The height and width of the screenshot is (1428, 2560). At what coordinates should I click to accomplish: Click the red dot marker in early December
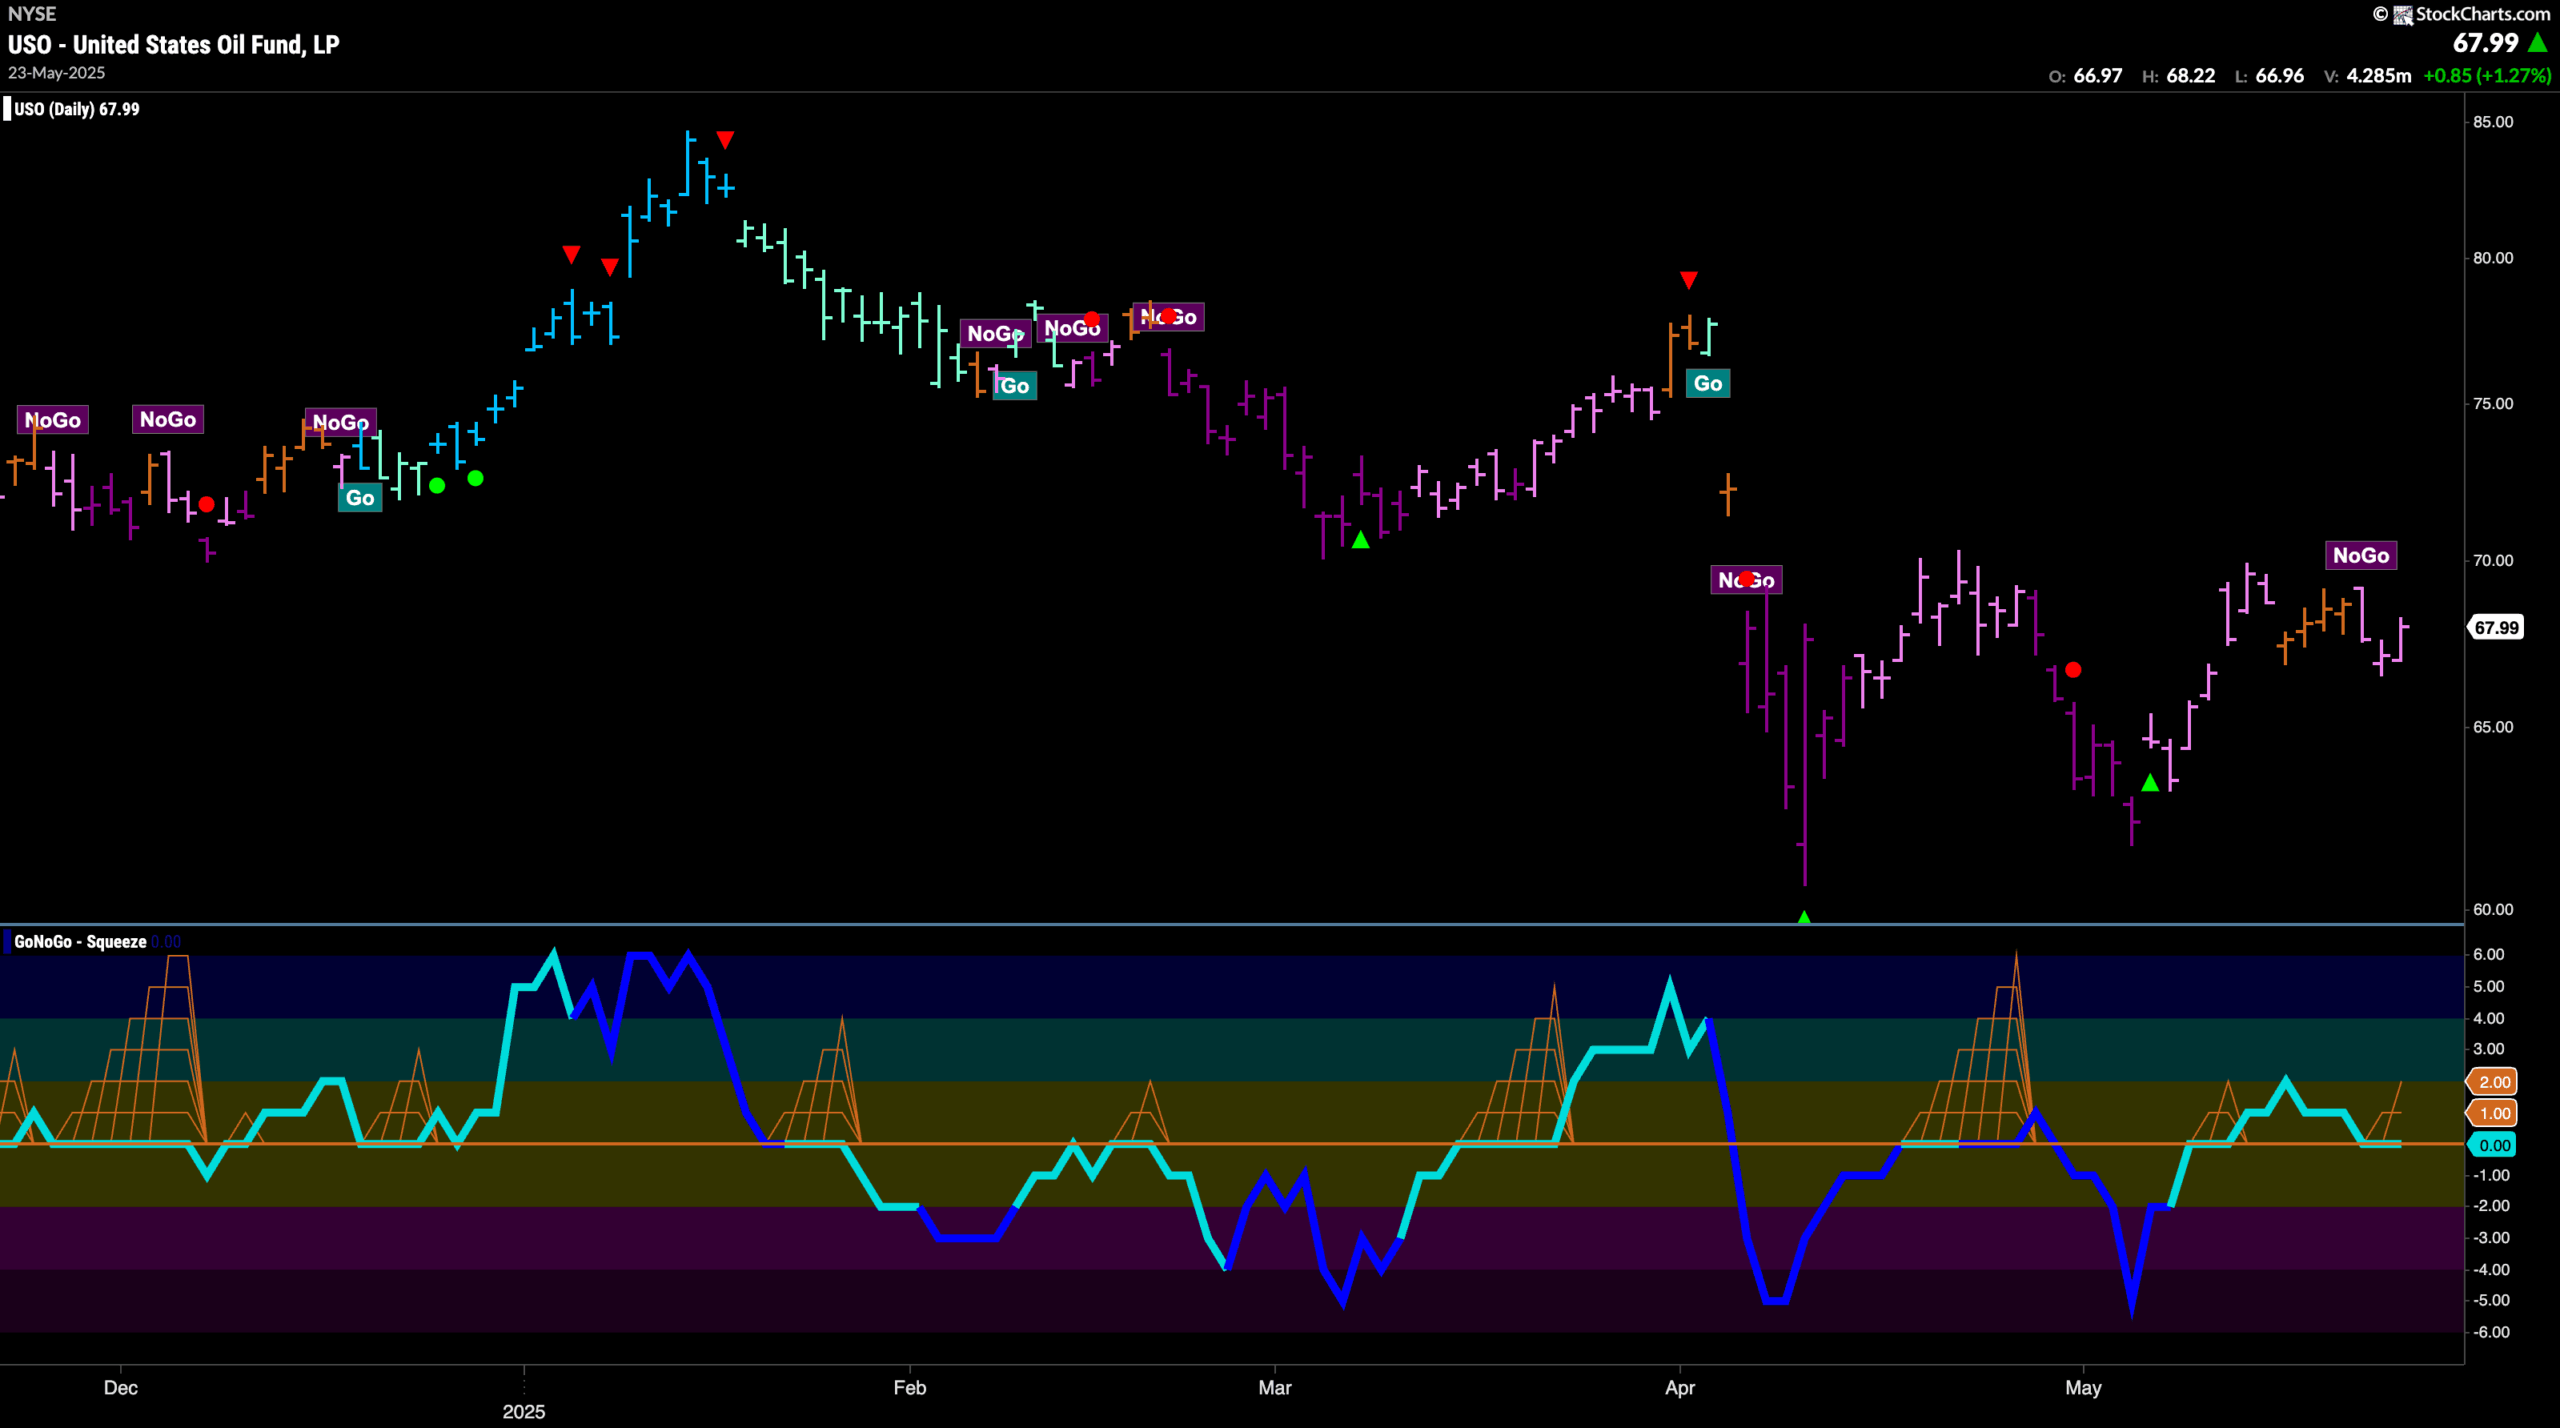[x=207, y=504]
